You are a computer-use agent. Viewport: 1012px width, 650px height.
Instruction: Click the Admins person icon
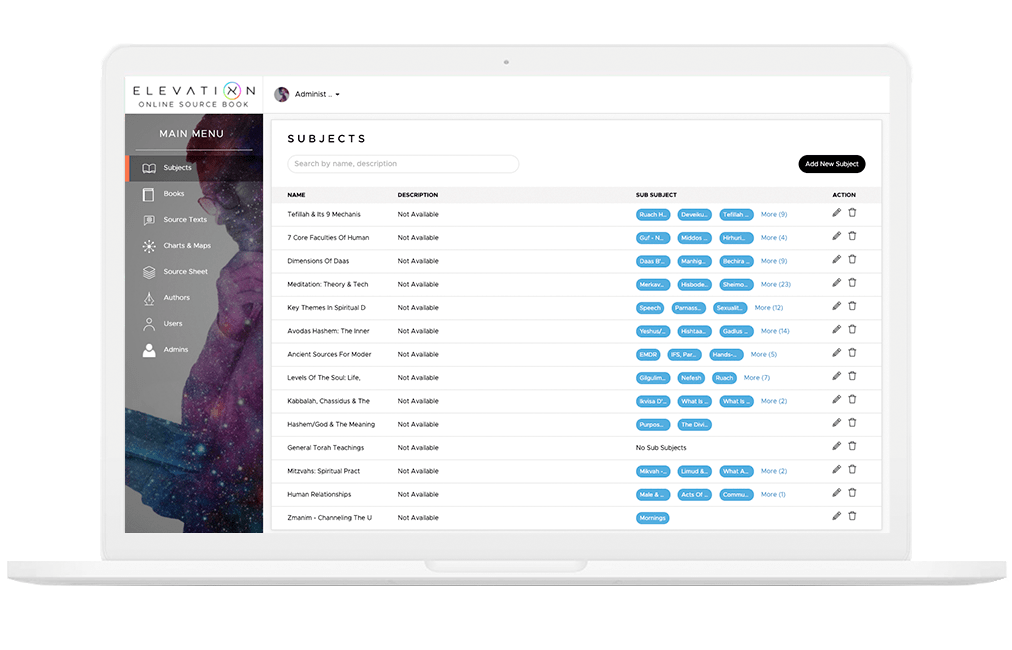(x=149, y=350)
